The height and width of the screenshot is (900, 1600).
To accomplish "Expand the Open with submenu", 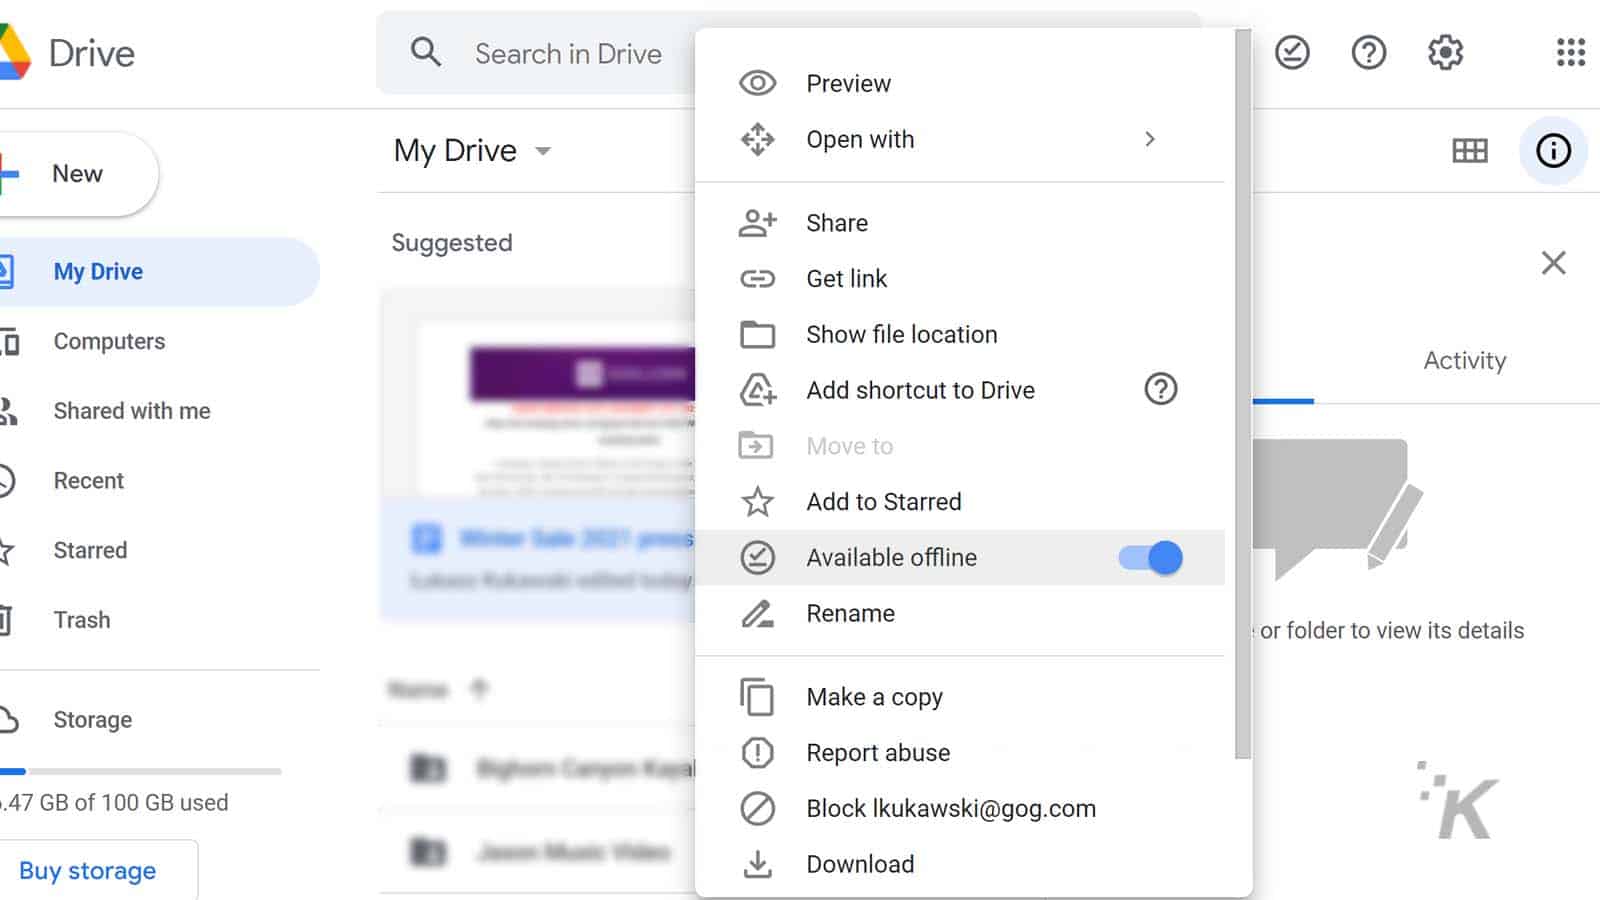I will pos(1150,139).
